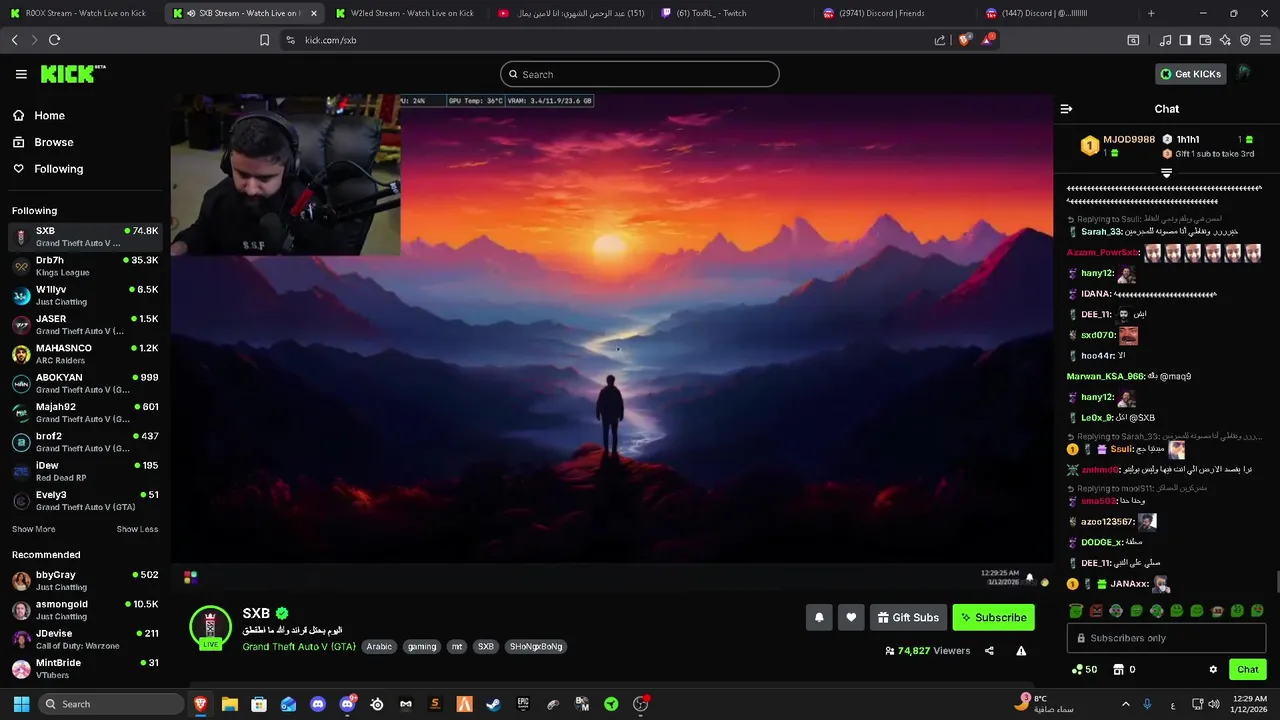This screenshot has height=720, width=1280.
Task: Open MAHASNCO channel in Following
Action: pos(85,354)
